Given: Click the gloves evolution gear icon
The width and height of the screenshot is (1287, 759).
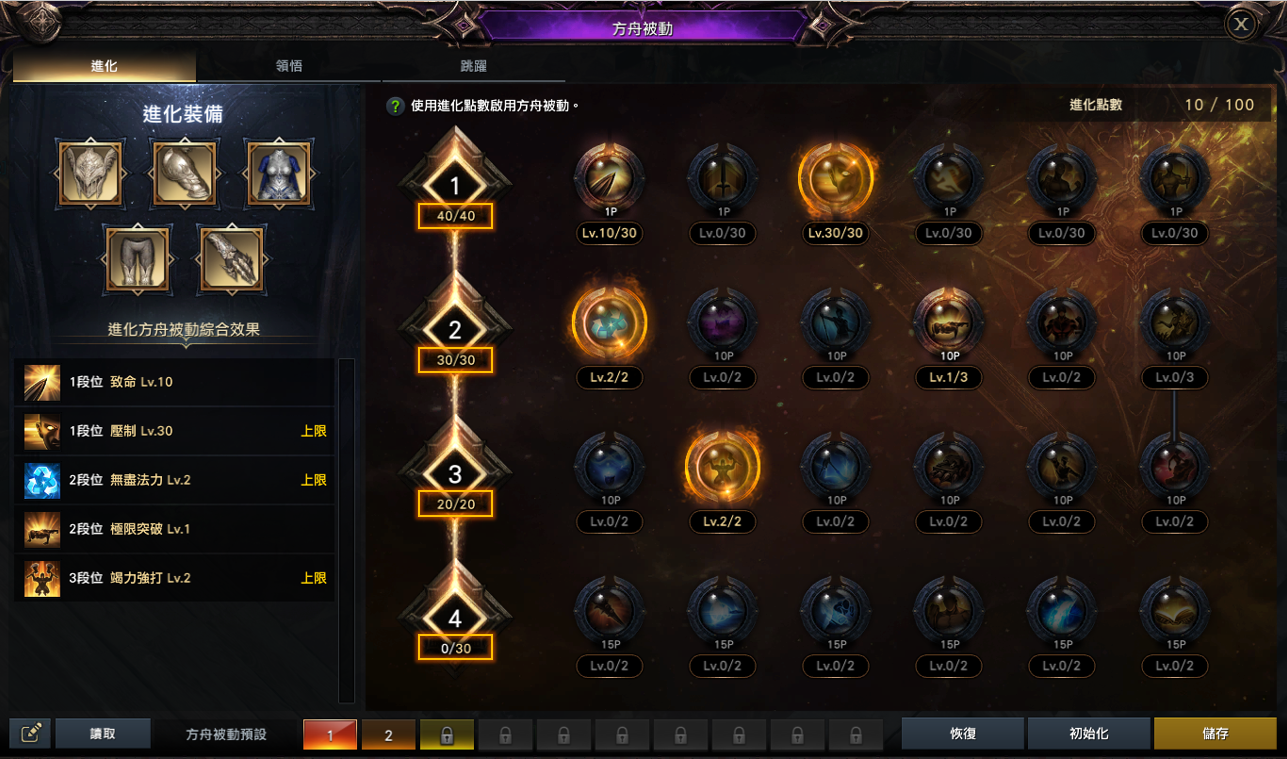Looking at the screenshot, I should point(231,258).
